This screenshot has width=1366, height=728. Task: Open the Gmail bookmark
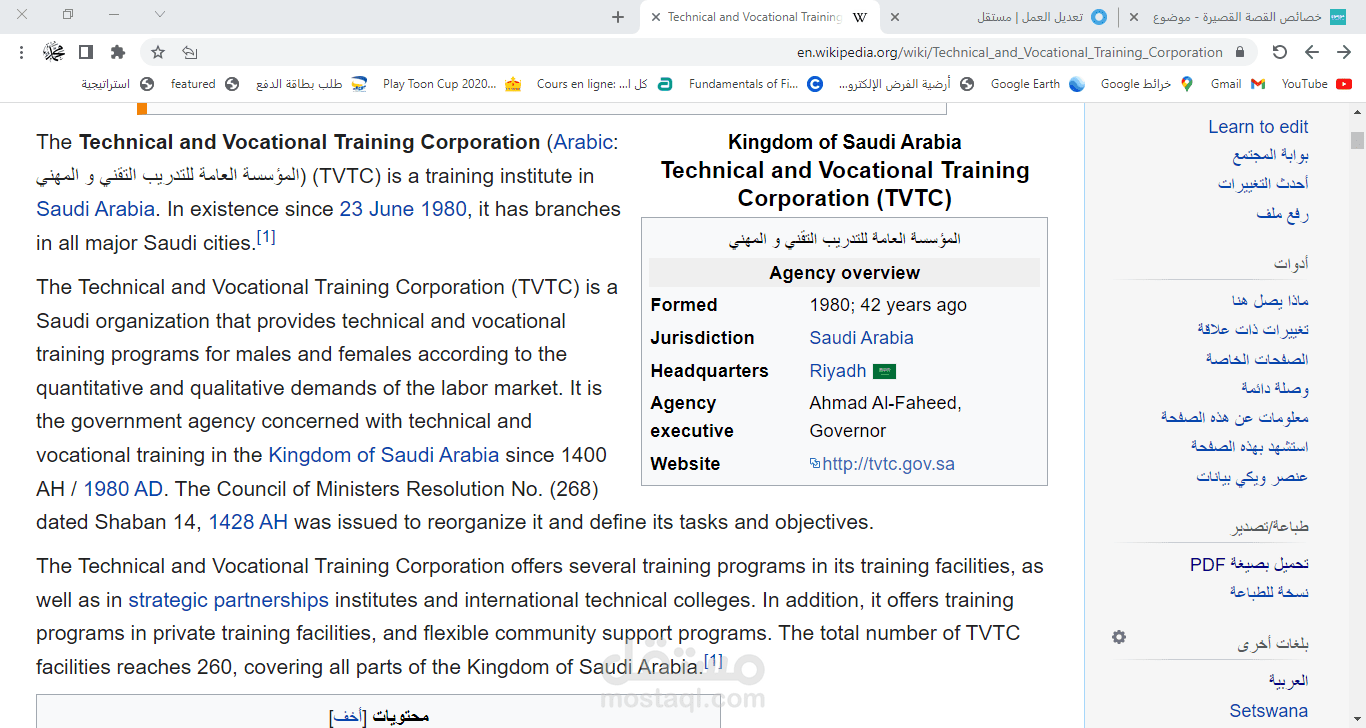(x=1238, y=84)
